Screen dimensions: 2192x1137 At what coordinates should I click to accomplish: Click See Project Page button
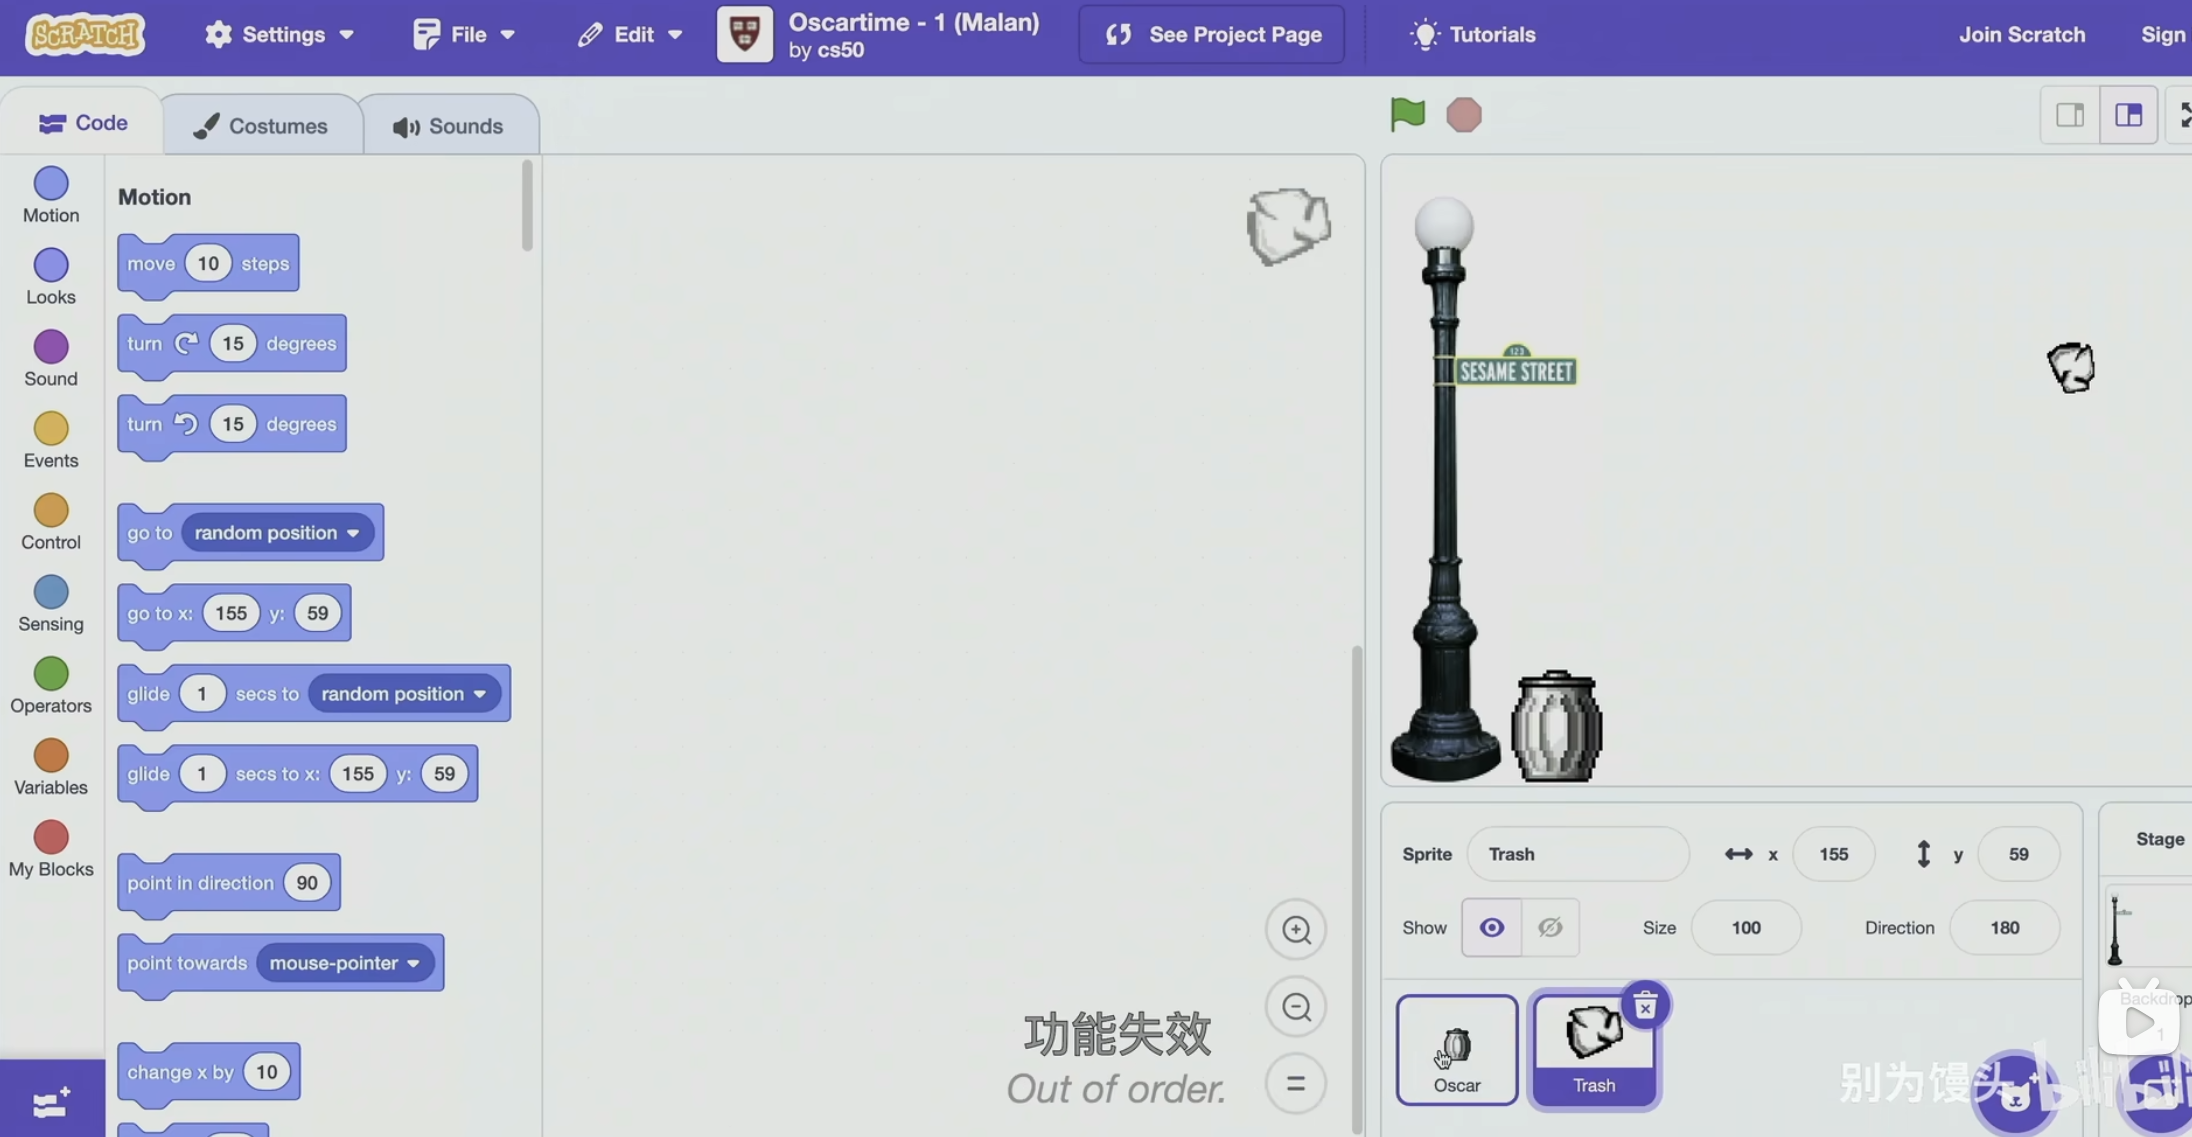[1212, 34]
